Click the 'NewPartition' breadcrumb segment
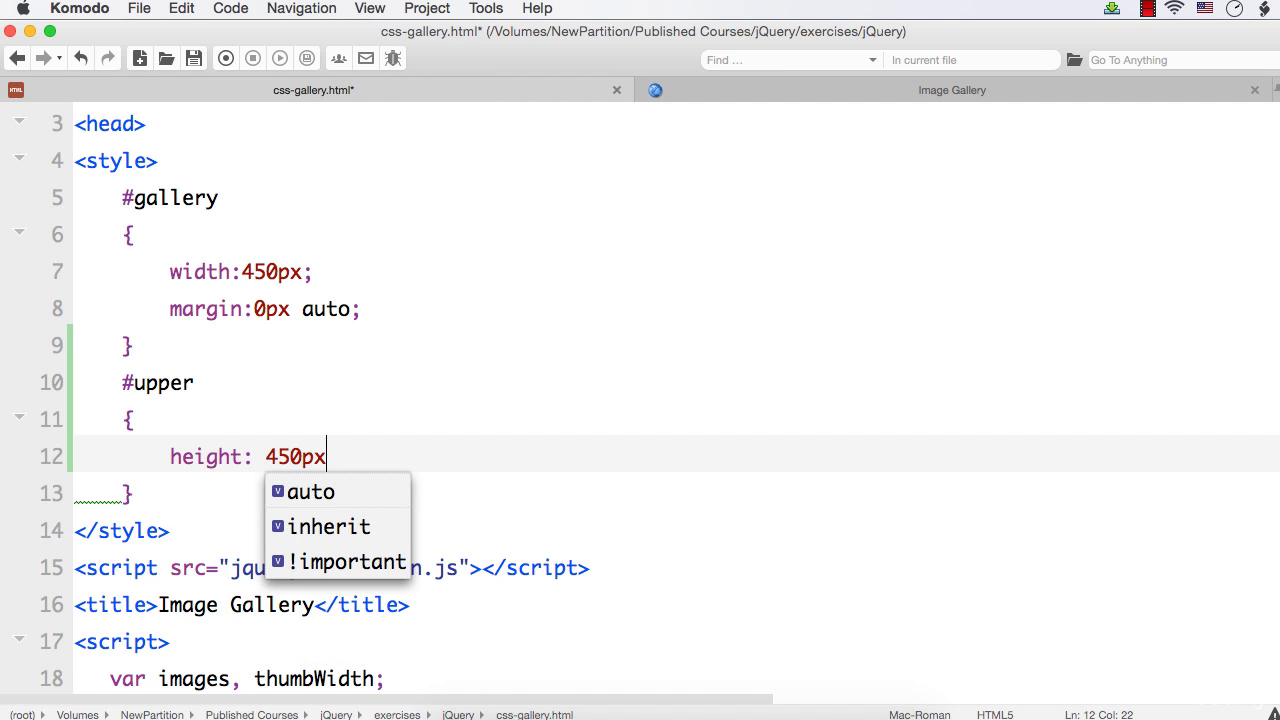The width and height of the screenshot is (1280, 720). pos(152,714)
